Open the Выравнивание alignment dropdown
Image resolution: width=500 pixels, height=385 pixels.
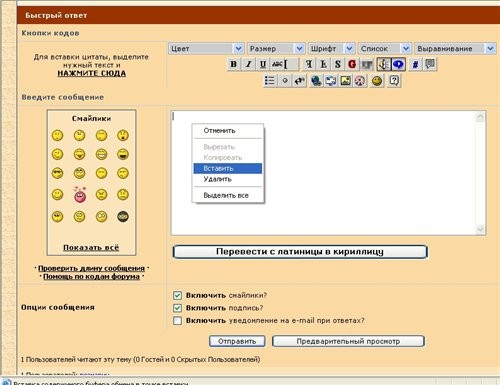pyautogui.click(x=455, y=49)
